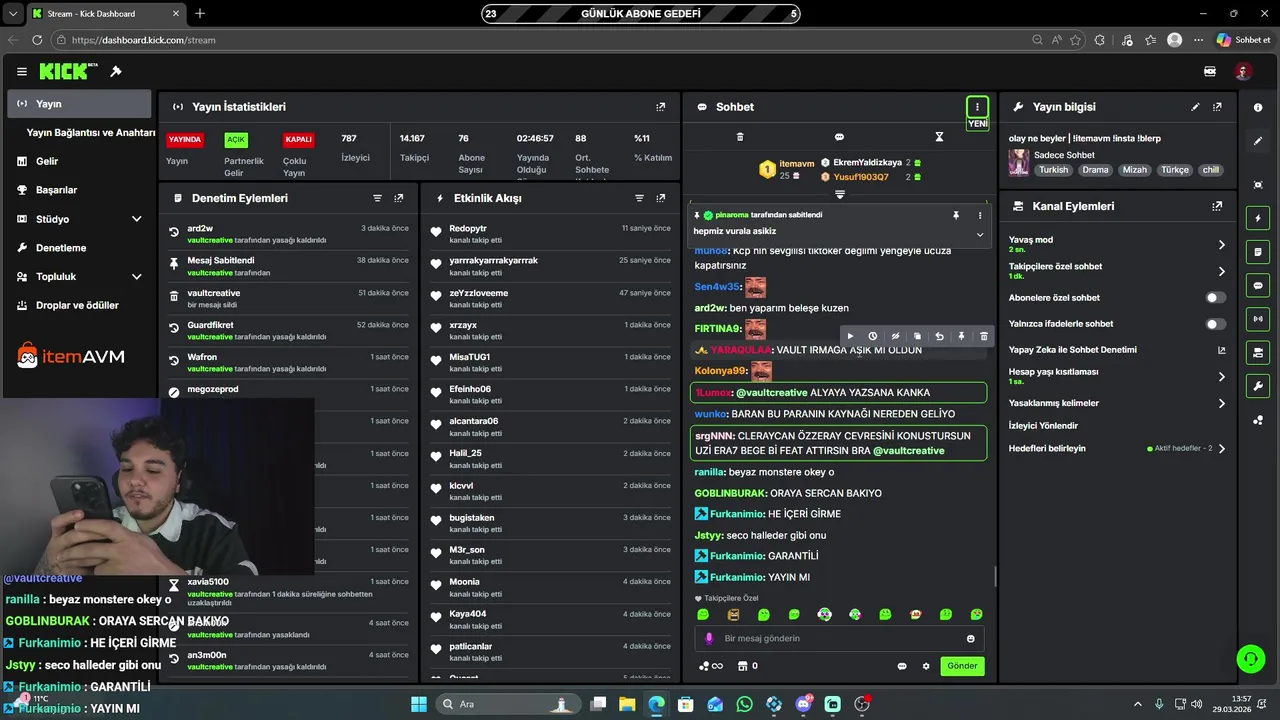Viewport: 1280px width, 720px height.
Task: Toggle Abonelere özel sohbet switch
Action: point(1216,298)
